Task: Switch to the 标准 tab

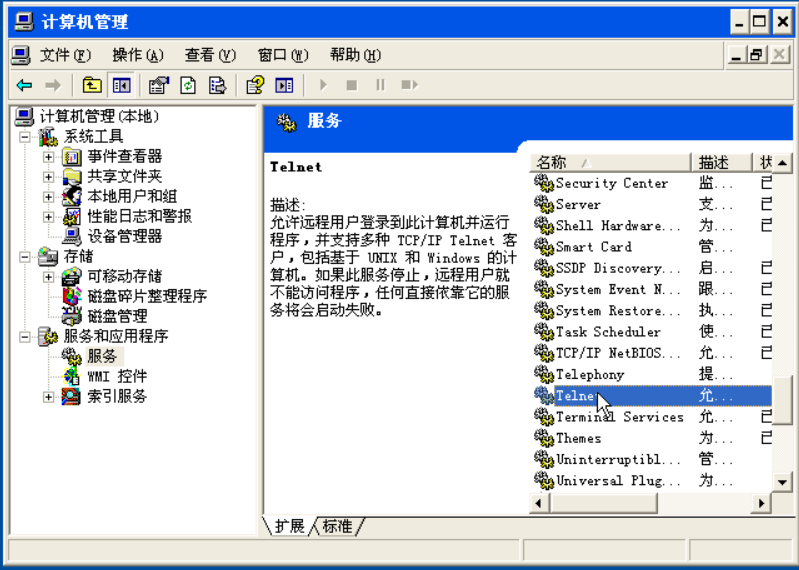Action: coord(337,526)
